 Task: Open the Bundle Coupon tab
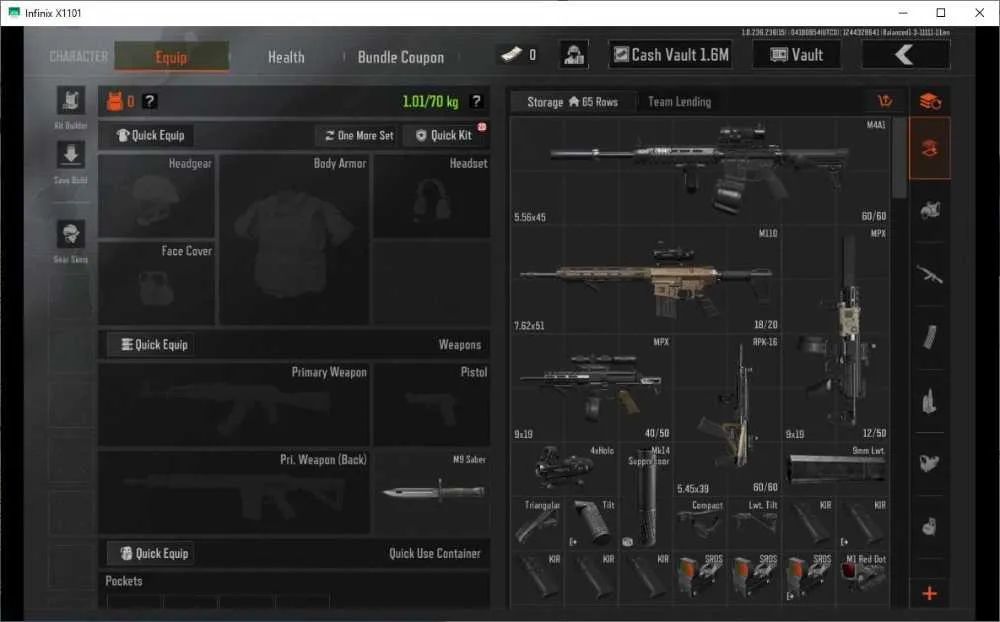(401, 57)
